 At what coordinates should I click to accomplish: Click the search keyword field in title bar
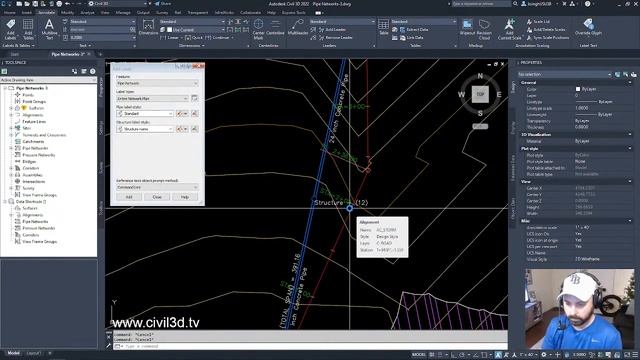pyautogui.click(x=481, y=4)
